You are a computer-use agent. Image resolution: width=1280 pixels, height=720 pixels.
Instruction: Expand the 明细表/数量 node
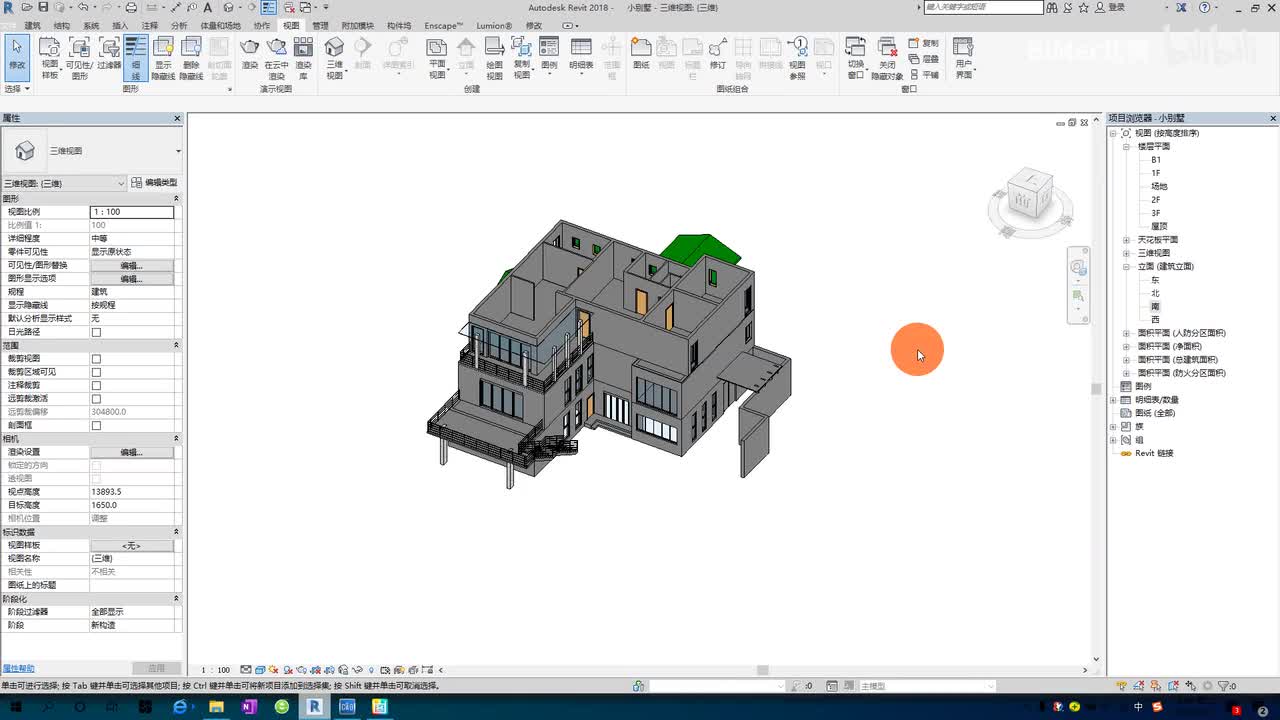tap(1114, 400)
